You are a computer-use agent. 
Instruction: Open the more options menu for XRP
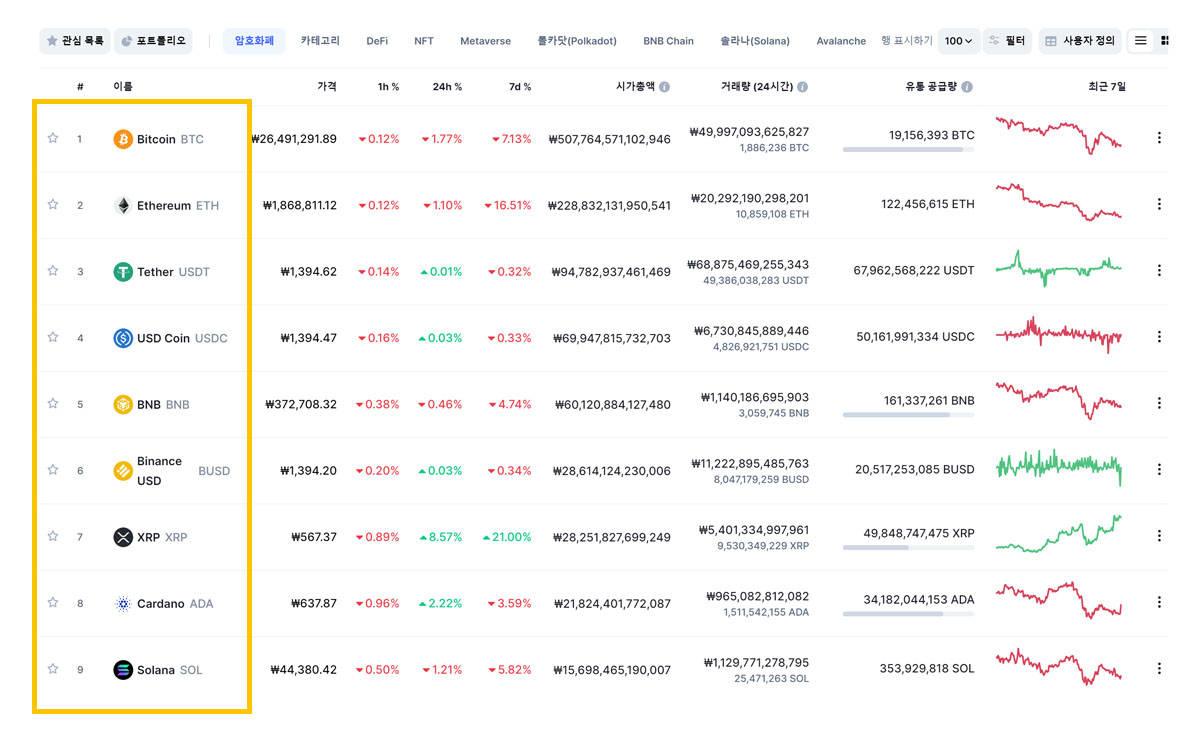[1159, 536]
